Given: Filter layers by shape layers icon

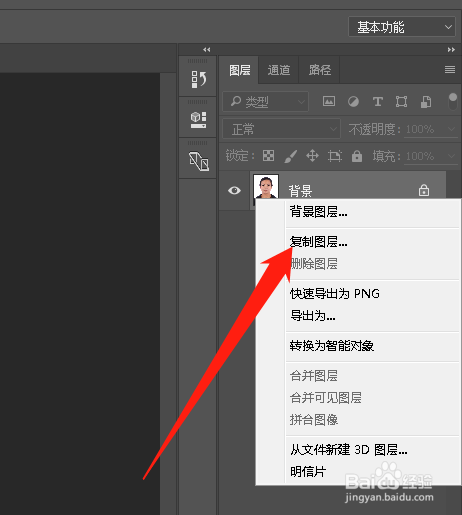Looking at the screenshot, I should pyautogui.click(x=401, y=101).
